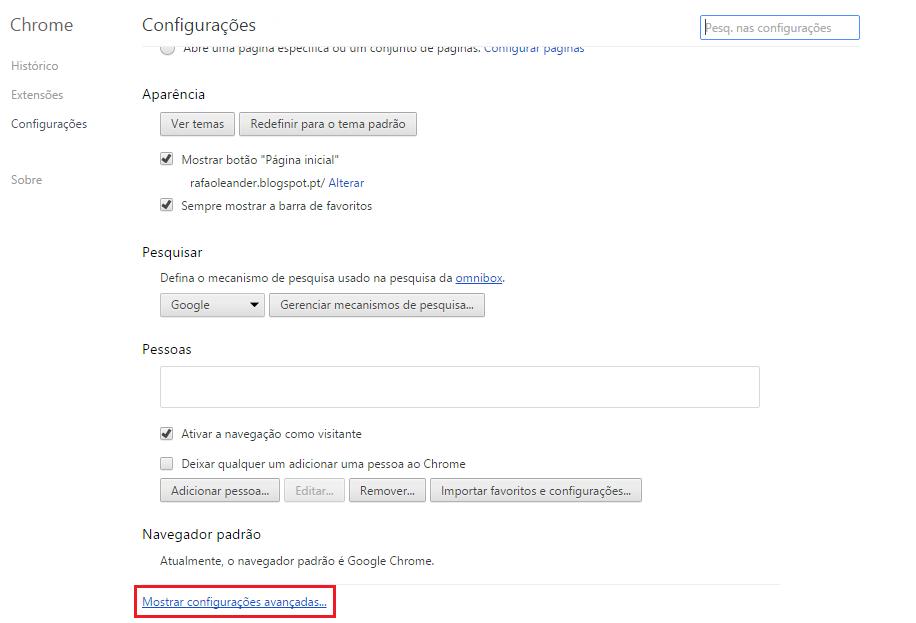Click Gerenciar mecanismos de pesquisa button

tap(376, 305)
